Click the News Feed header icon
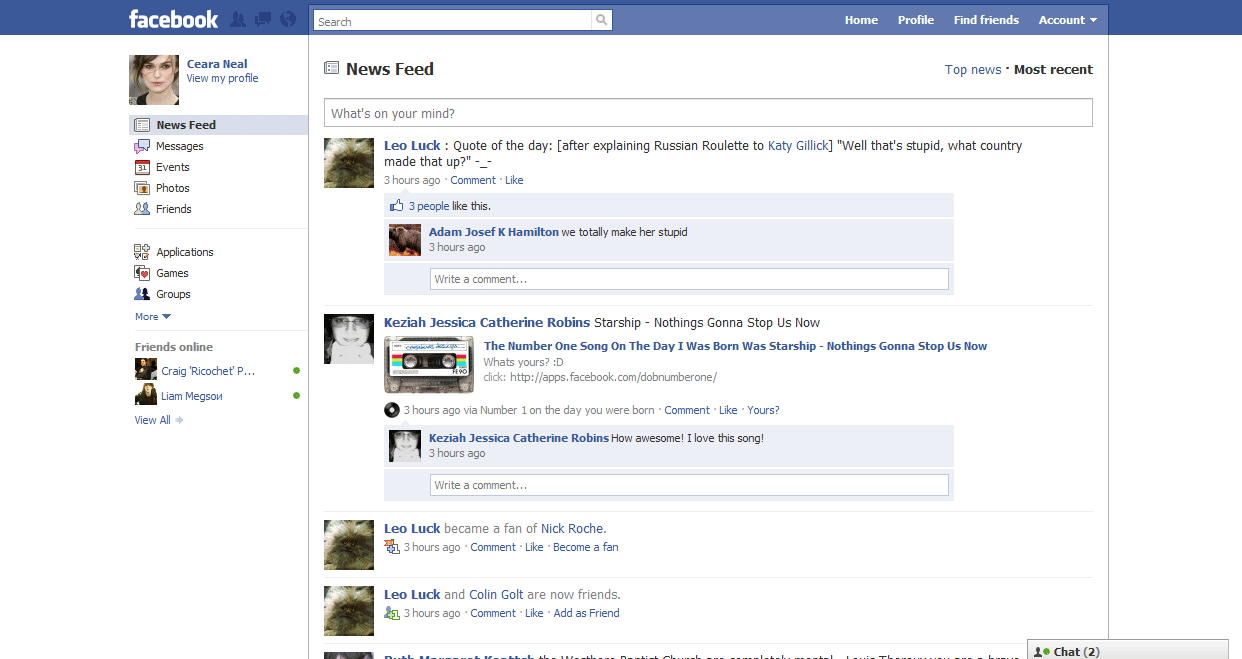 click(332, 68)
